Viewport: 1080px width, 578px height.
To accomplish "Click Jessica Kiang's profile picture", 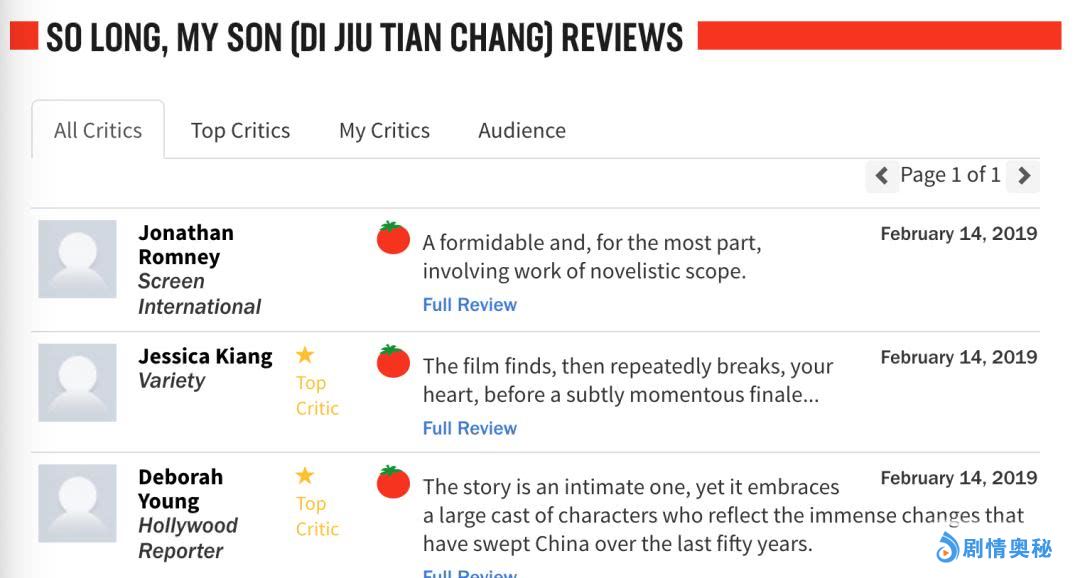I will 77,382.
